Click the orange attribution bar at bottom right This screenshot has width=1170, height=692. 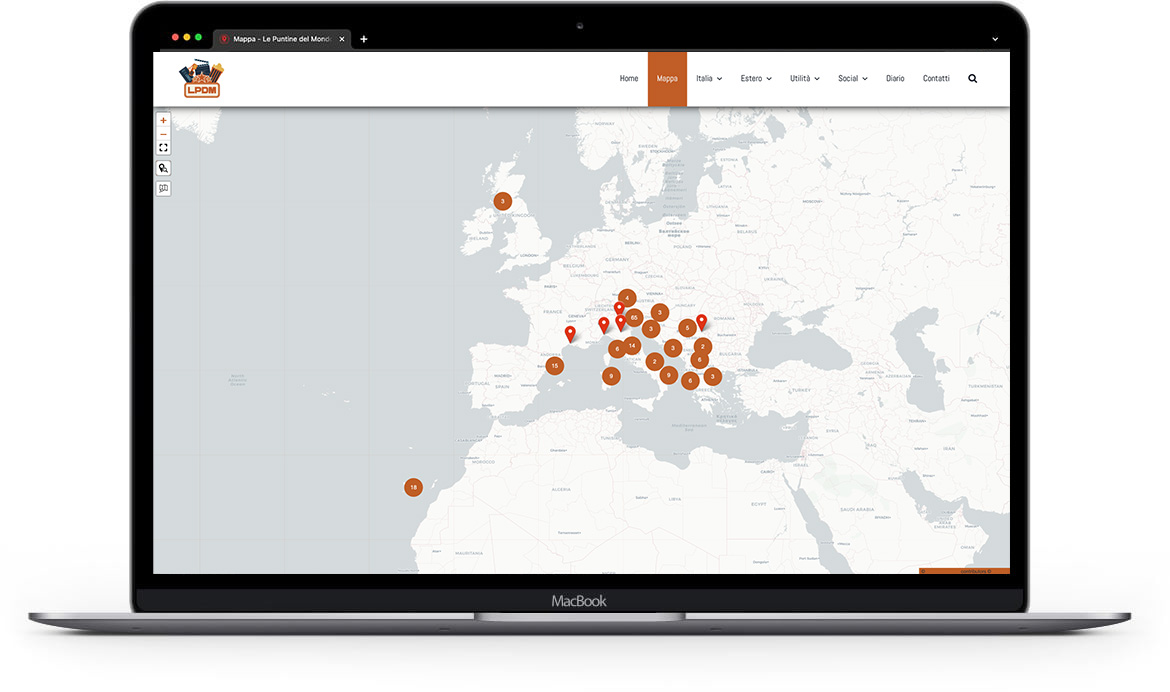click(x=965, y=571)
